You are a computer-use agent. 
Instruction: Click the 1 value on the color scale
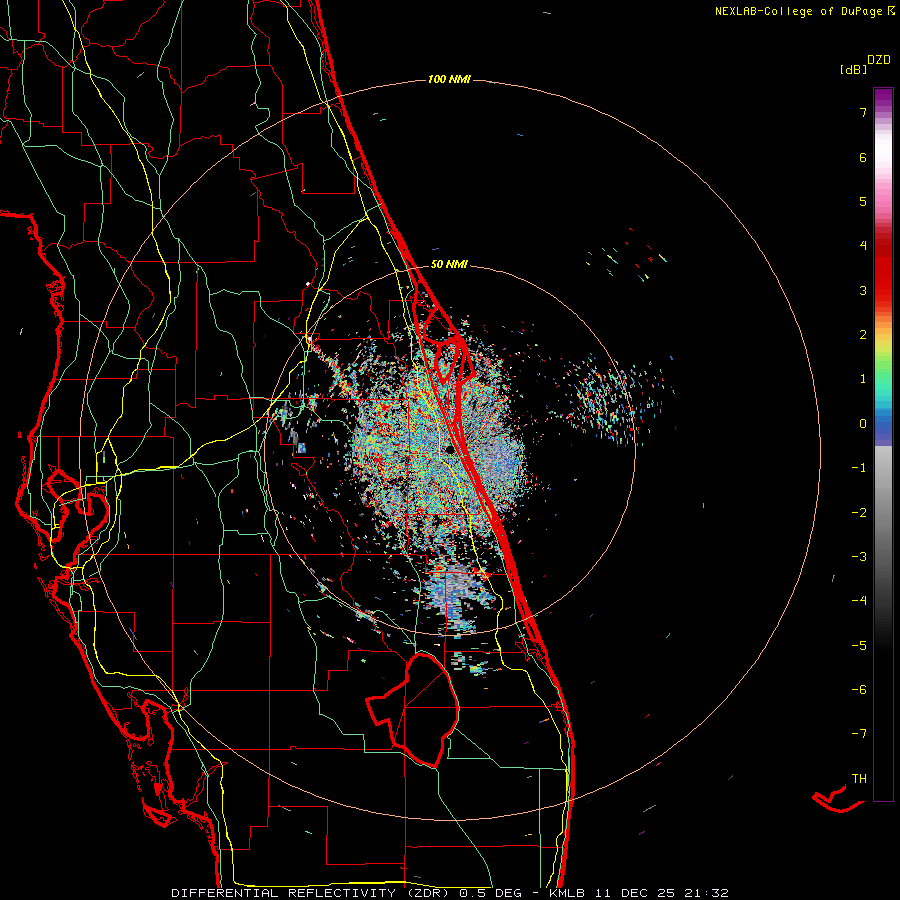[863, 379]
